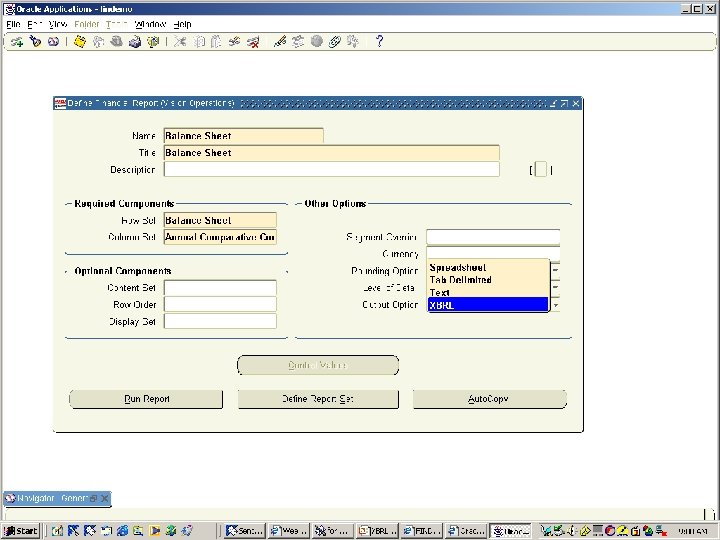Click the Folder Tools toolbar icon

point(353,42)
